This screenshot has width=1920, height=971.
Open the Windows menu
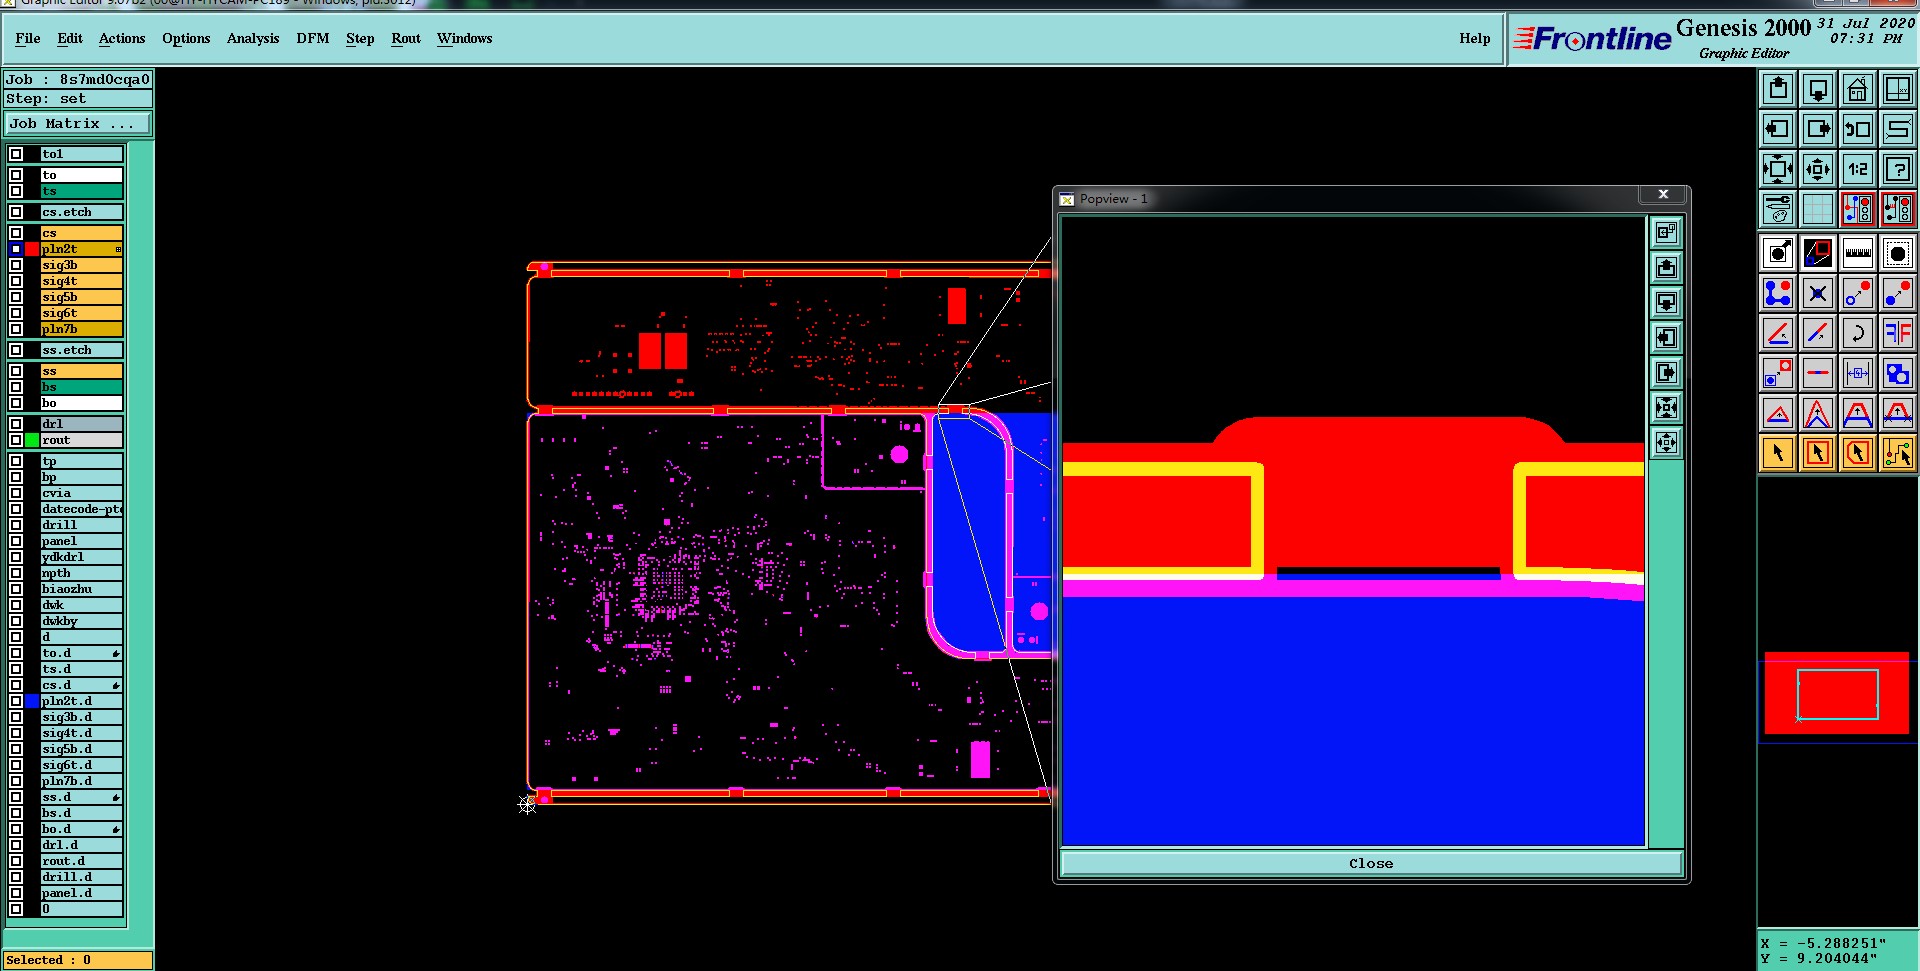point(465,38)
